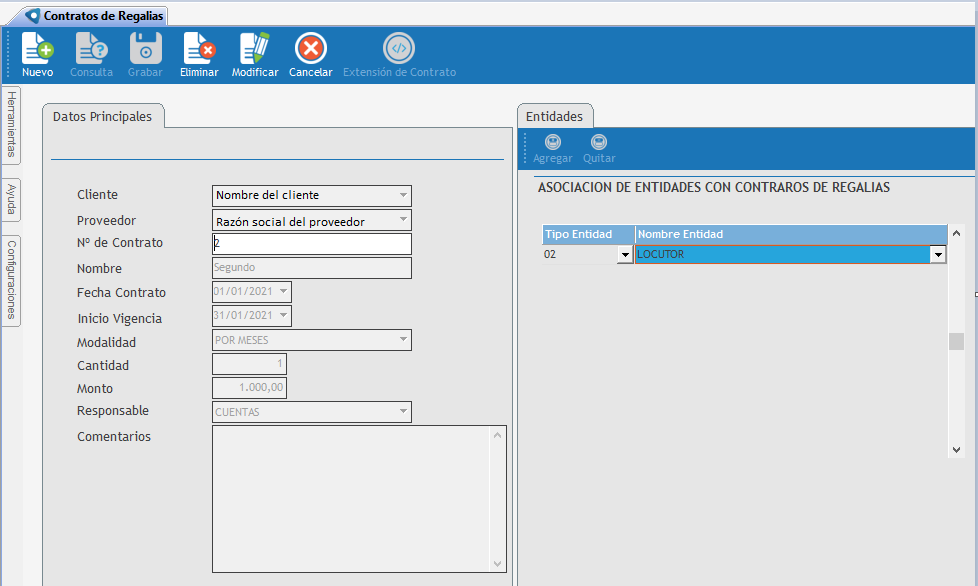This screenshot has width=978, height=586.
Task: Click the Nº de Contrato input field
Action: (311, 244)
